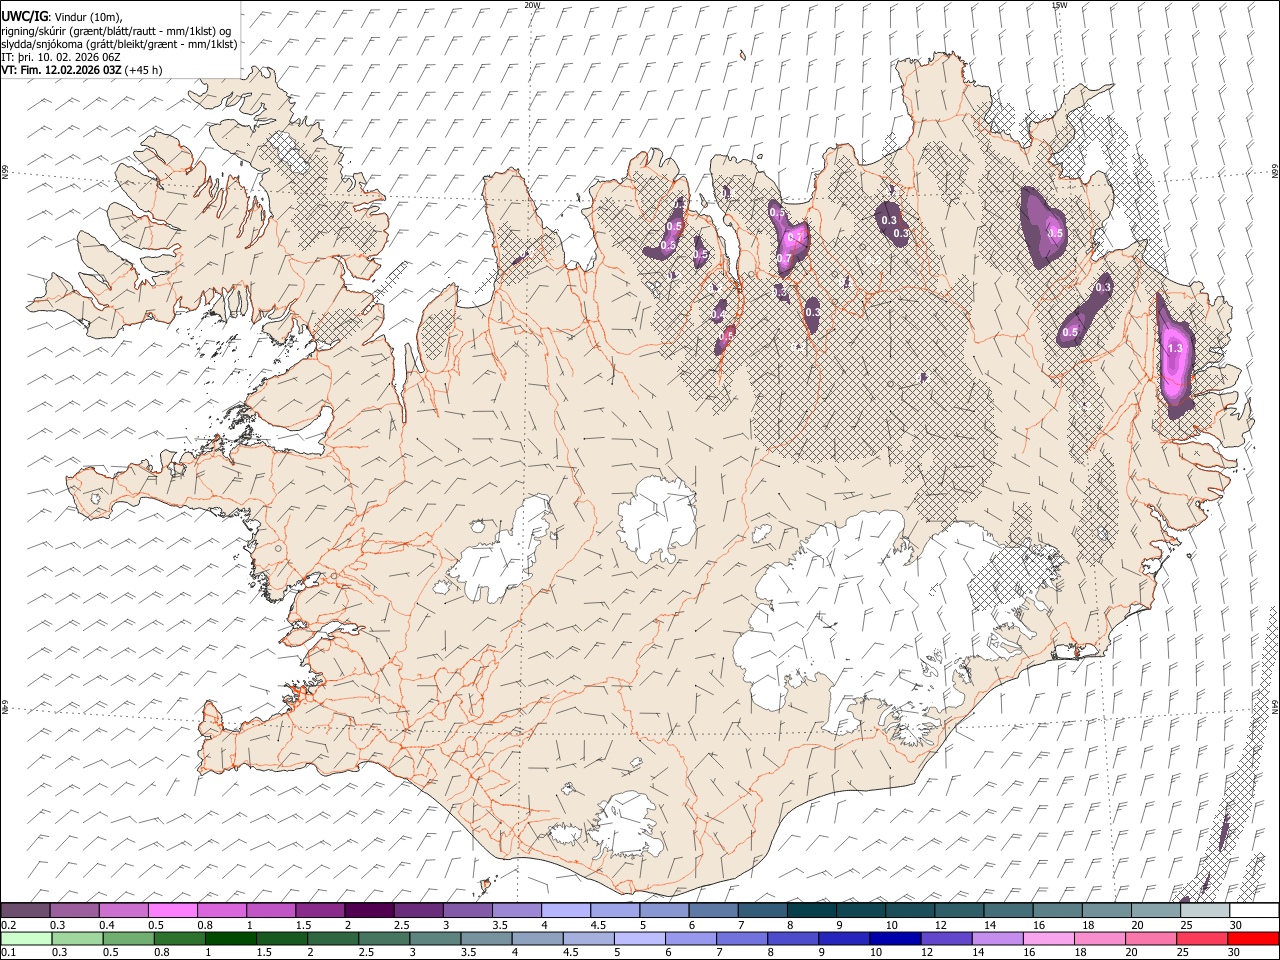
Task: Click the '4.5' label in the lower legend row
Action: (x=570, y=952)
